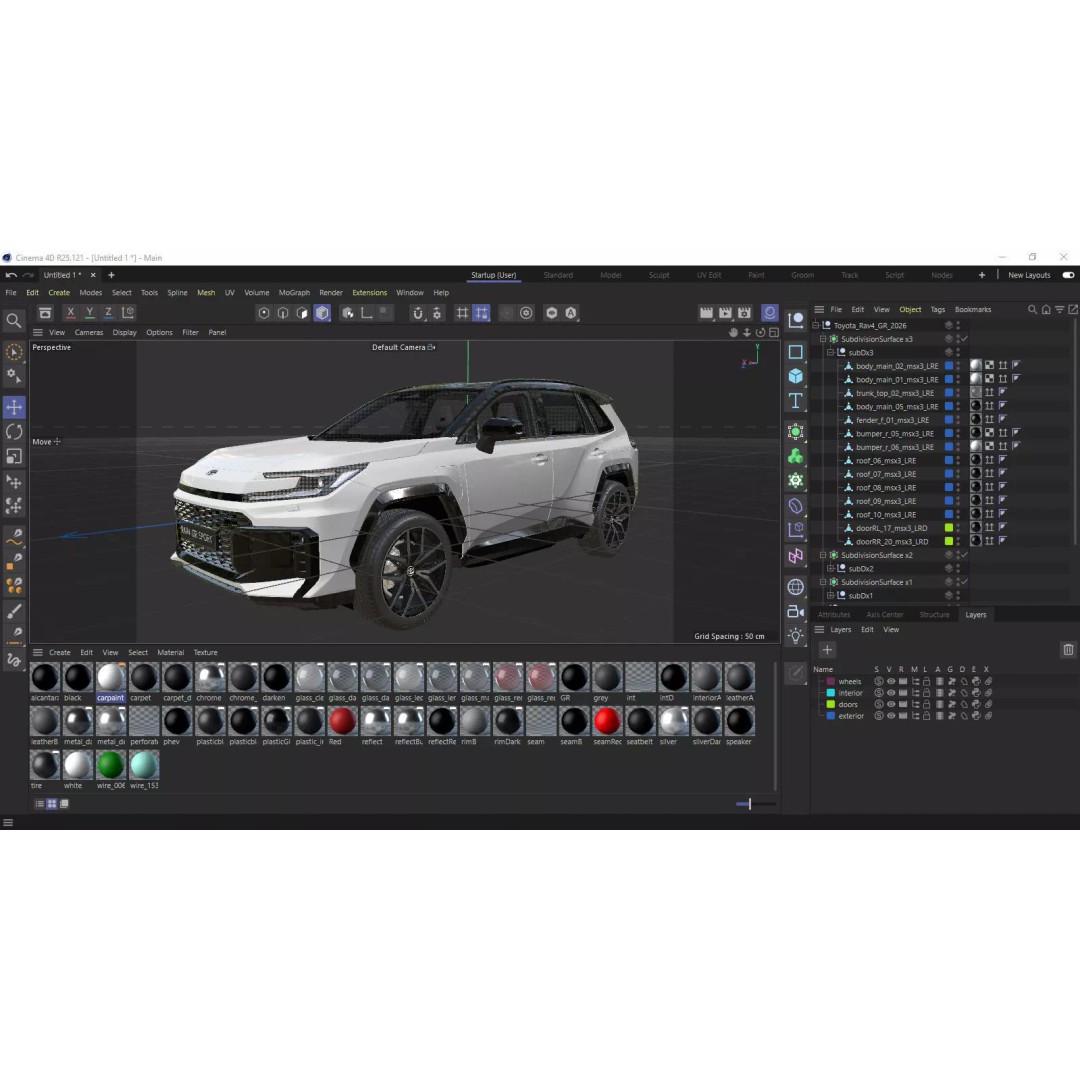Open the viewport Cameras menu
Screen dimensions: 1080x1080
pos(89,332)
